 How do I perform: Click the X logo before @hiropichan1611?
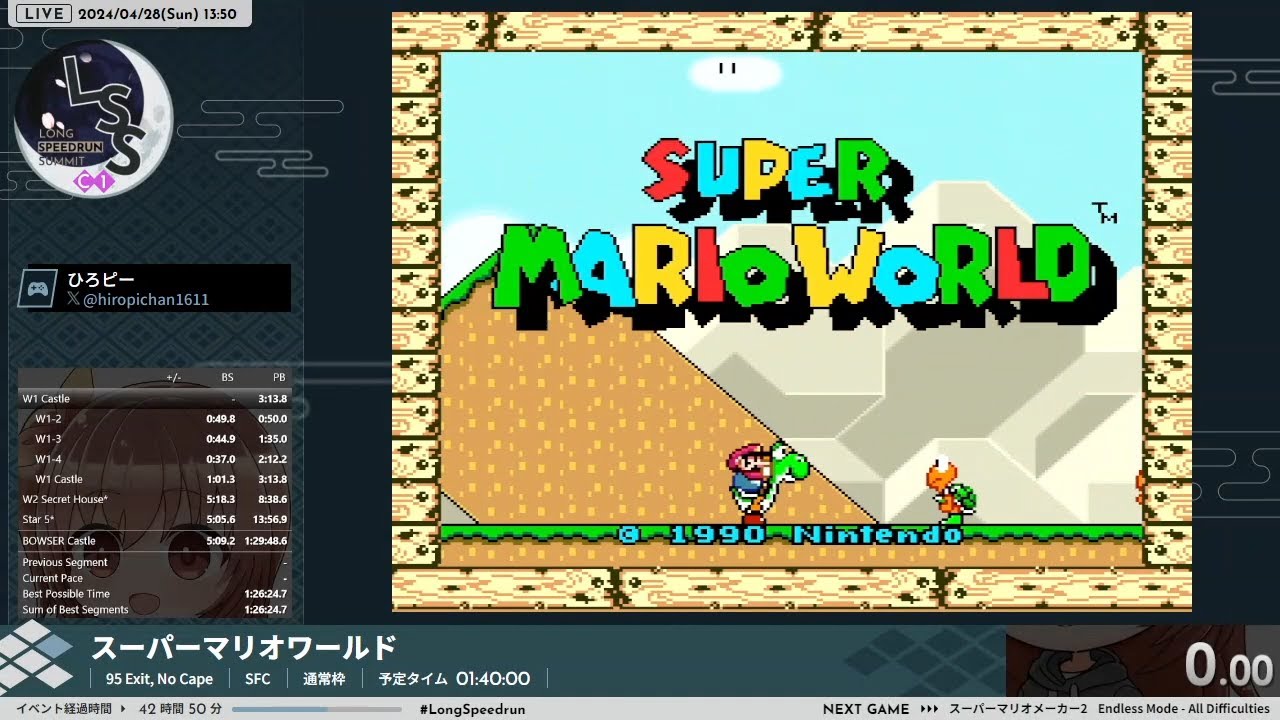[73, 299]
